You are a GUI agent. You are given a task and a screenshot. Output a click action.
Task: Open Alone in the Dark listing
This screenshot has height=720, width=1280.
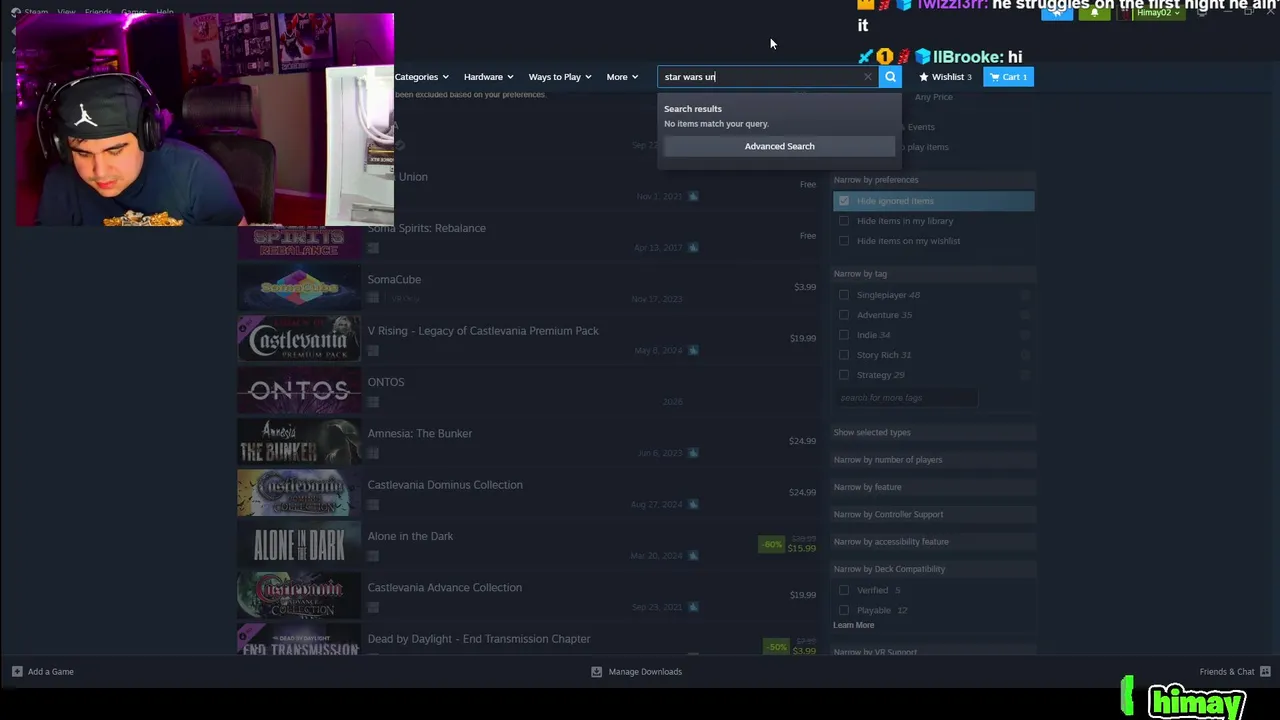click(530, 545)
